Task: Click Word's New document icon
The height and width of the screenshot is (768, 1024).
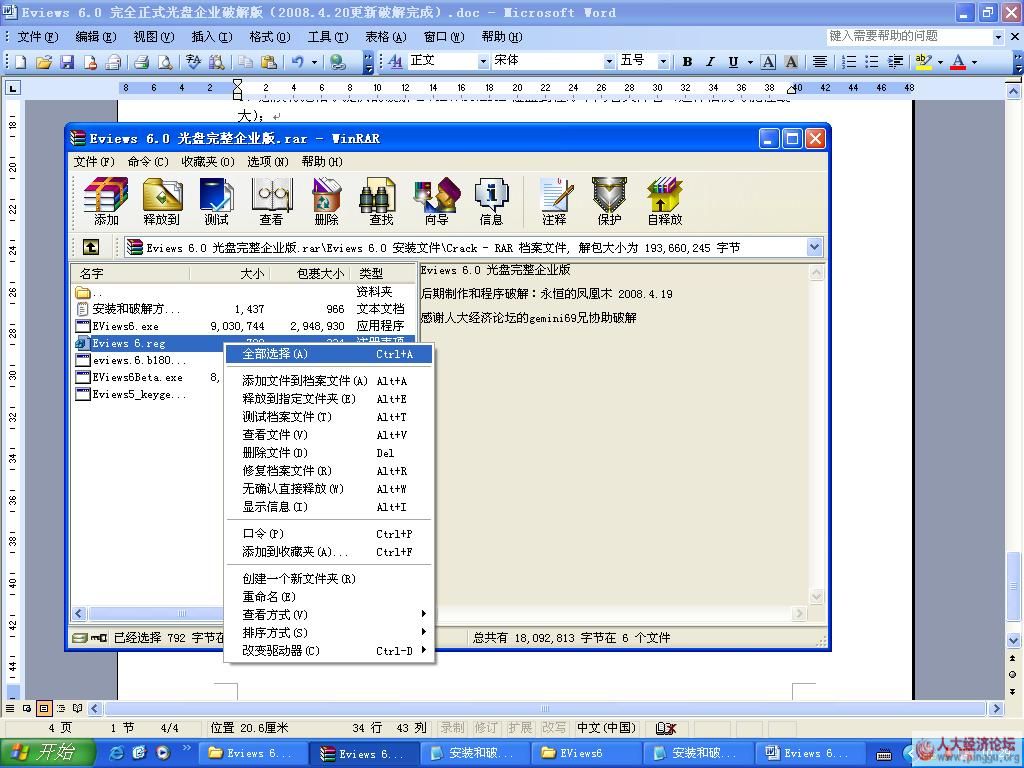Action: pyautogui.click(x=20, y=62)
